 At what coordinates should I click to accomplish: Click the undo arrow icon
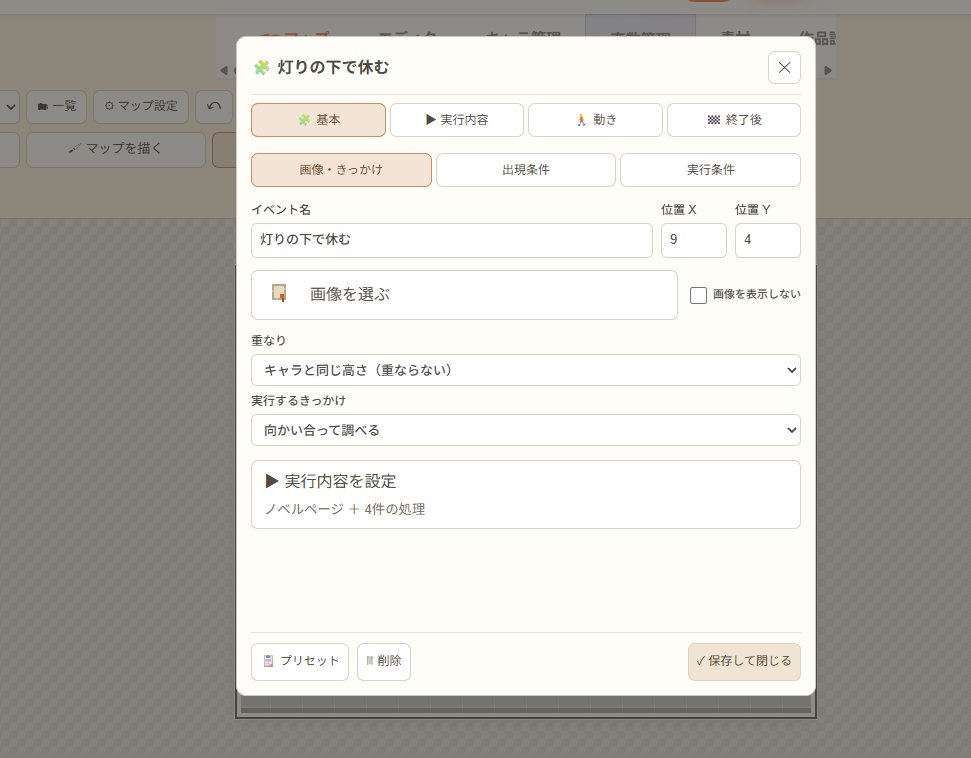point(214,107)
